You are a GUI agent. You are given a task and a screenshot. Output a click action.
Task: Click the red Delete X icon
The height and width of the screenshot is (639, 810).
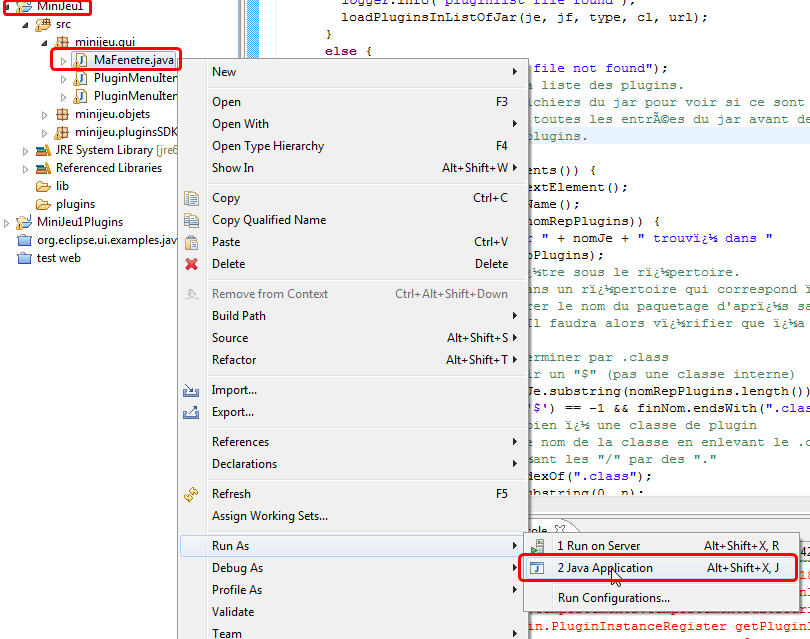pyautogui.click(x=192, y=264)
